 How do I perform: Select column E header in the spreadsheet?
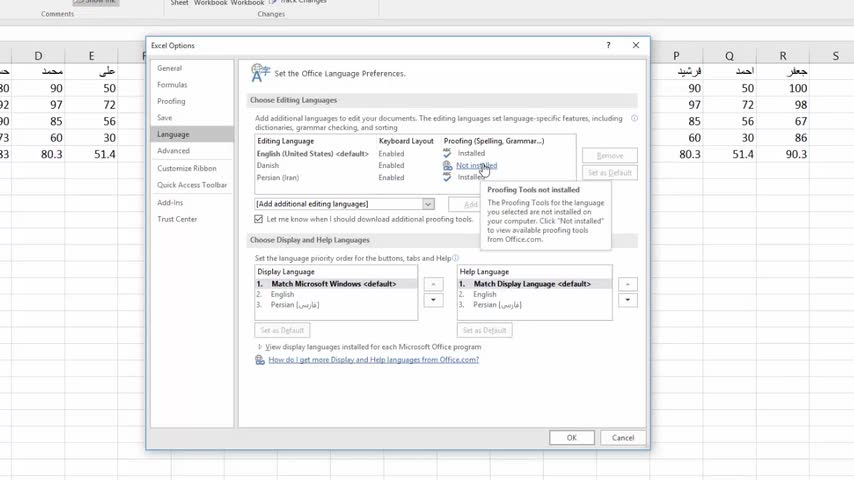click(x=91, y=56)
